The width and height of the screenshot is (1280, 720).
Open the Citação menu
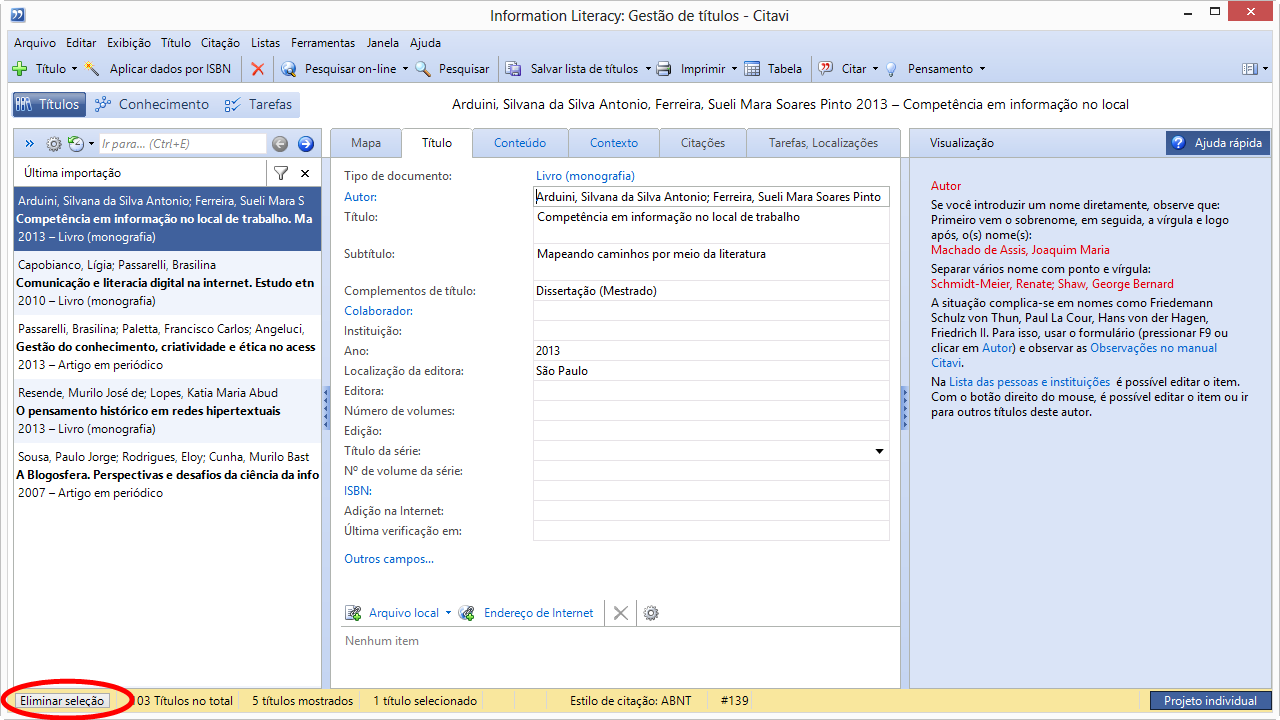tap(220, 43)
